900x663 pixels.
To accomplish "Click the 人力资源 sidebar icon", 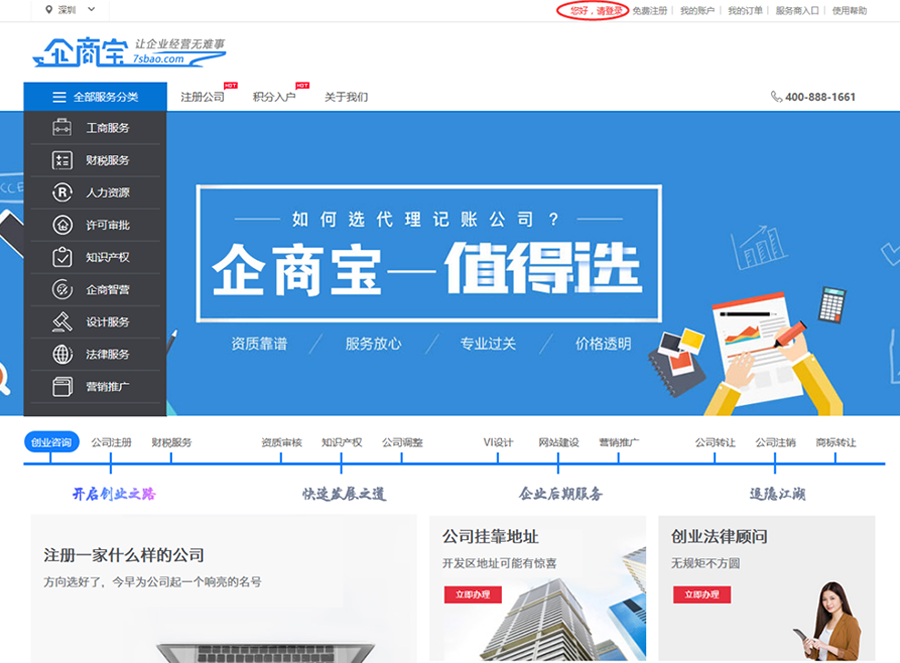I will point(62,192).
